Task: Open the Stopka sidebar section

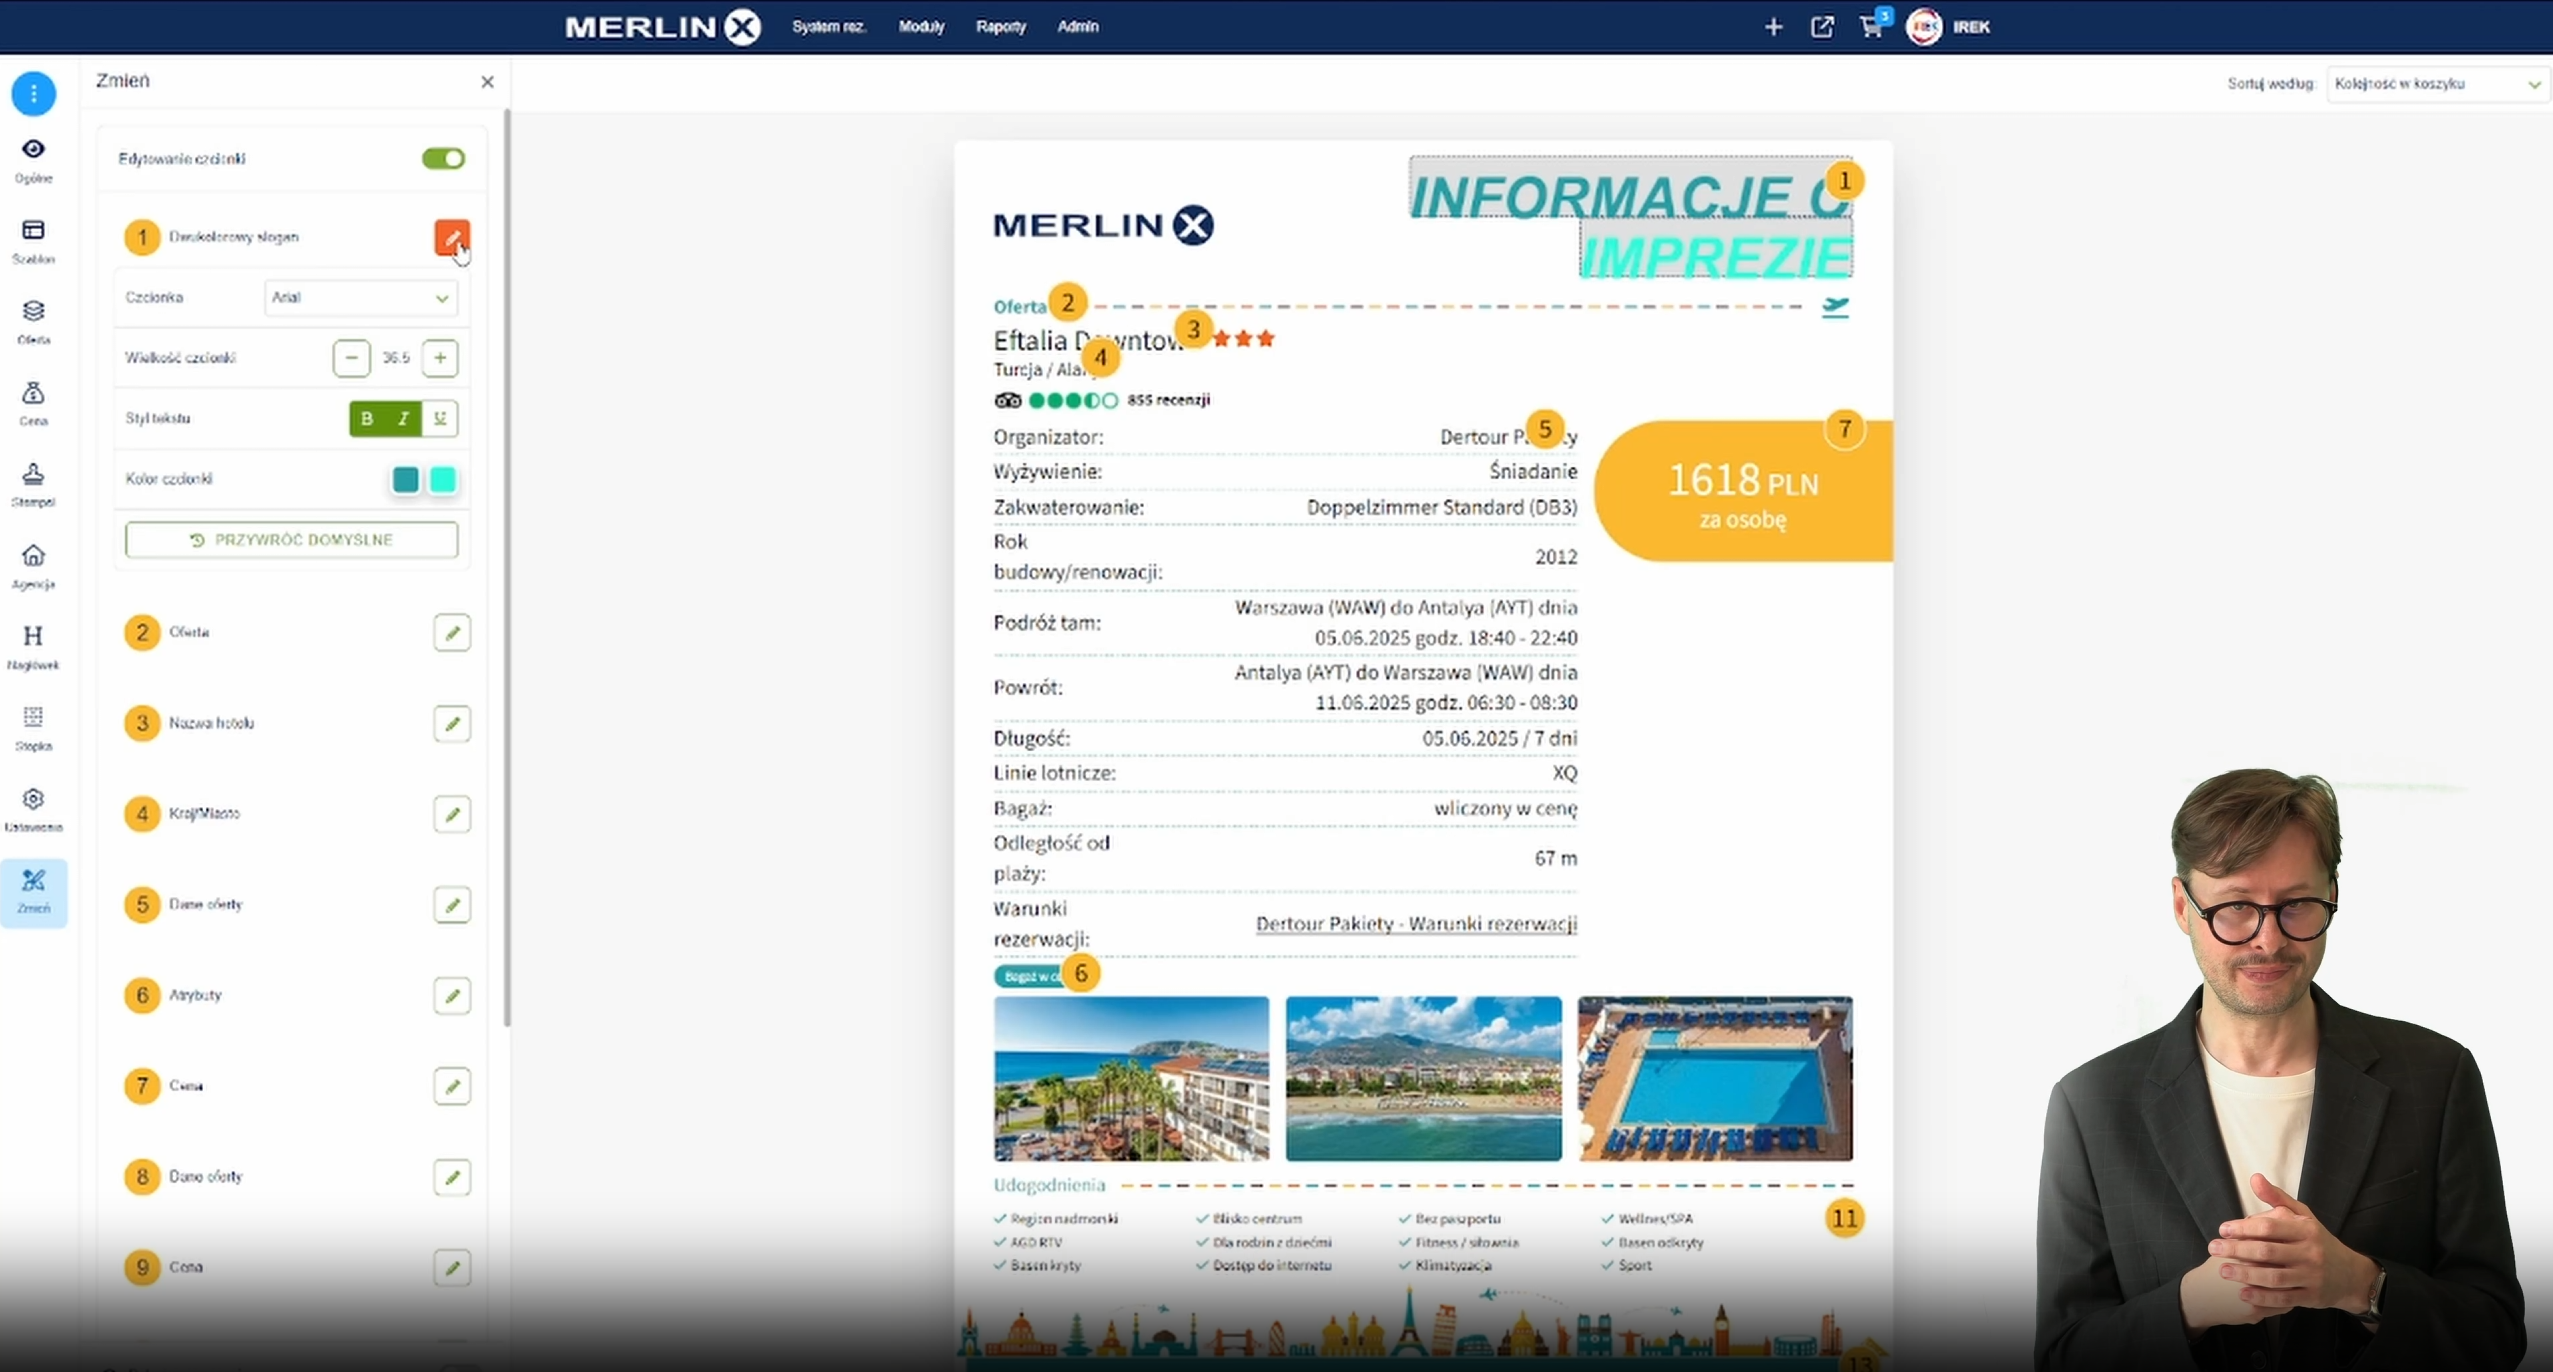Action: click(33, 729)
